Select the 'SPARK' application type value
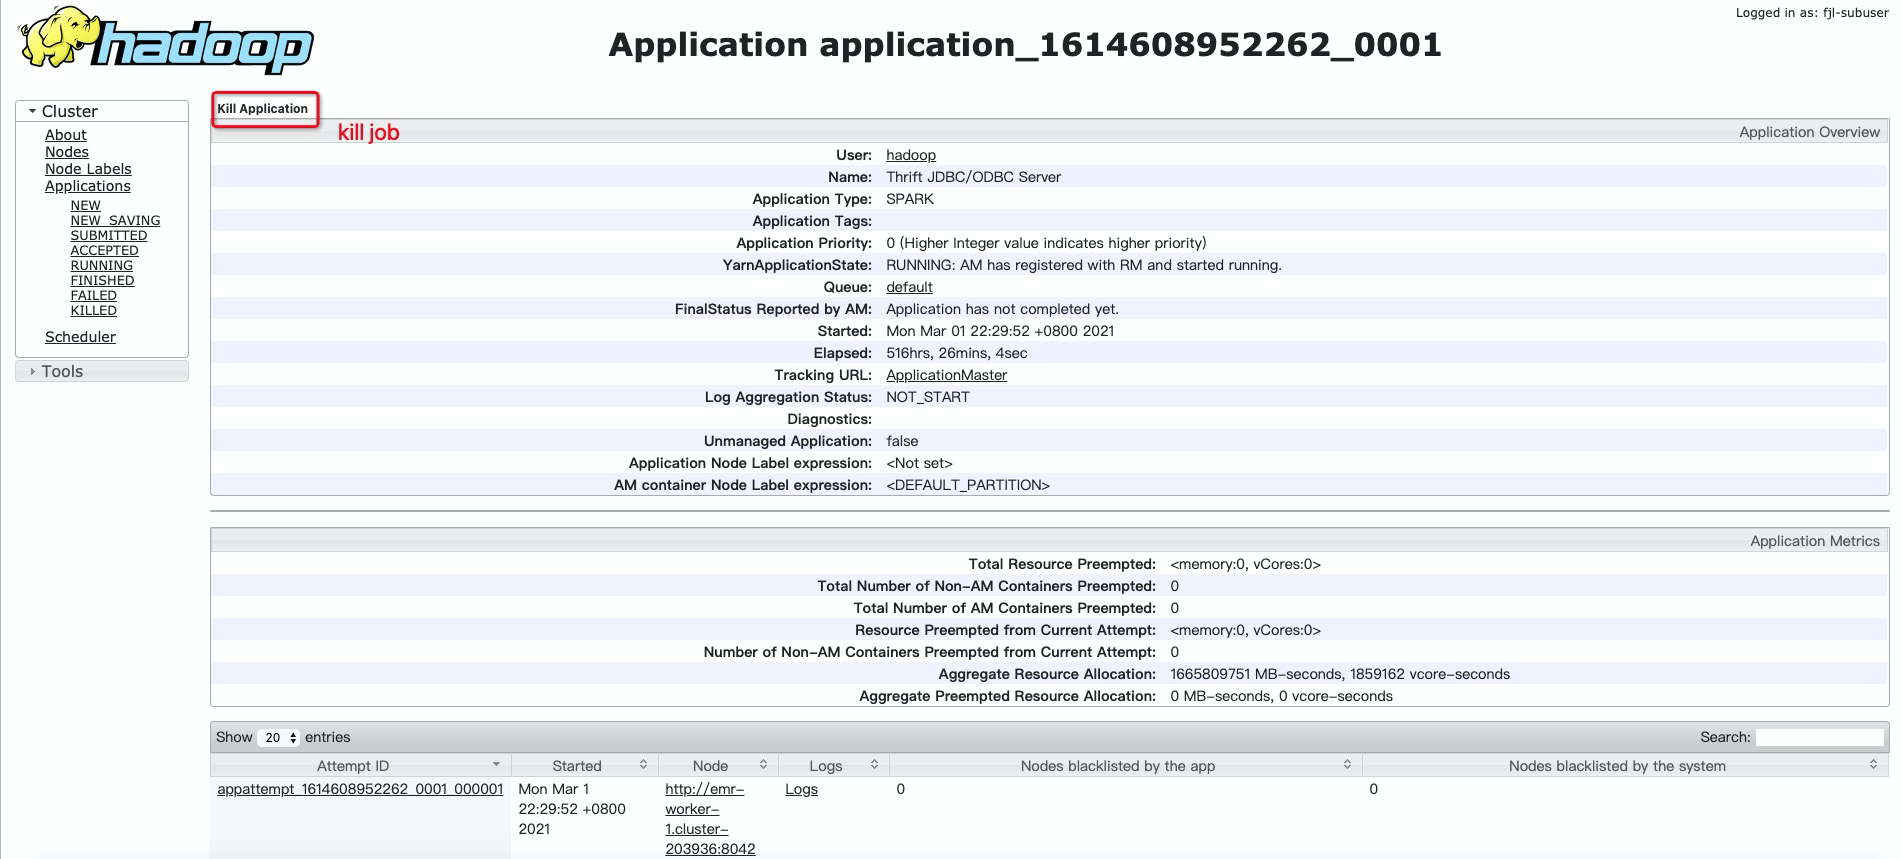The image size is (1902, 859). 910,199
